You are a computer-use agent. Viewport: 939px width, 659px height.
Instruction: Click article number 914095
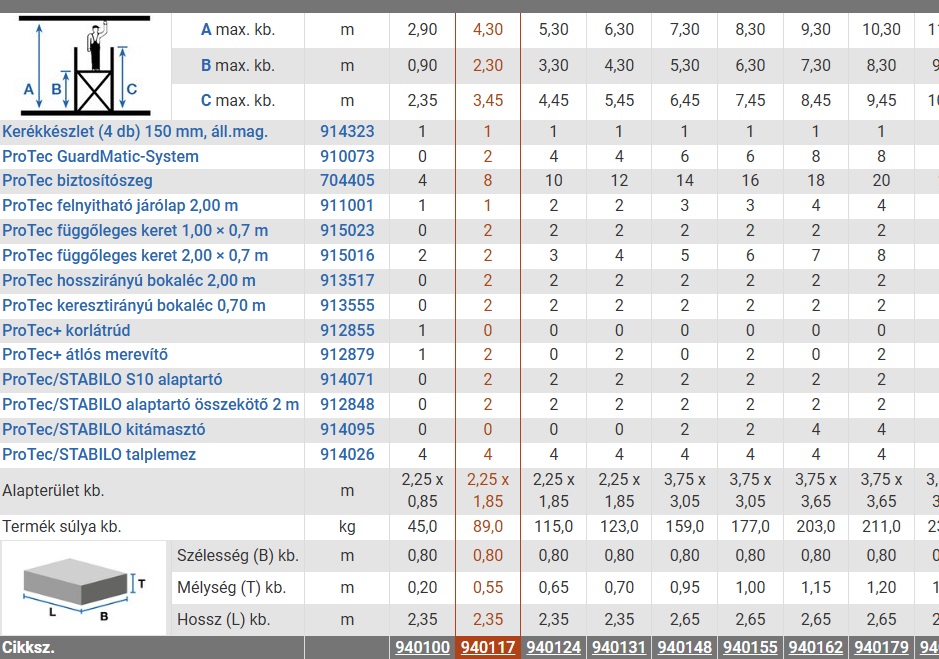[x=347, y=430]
